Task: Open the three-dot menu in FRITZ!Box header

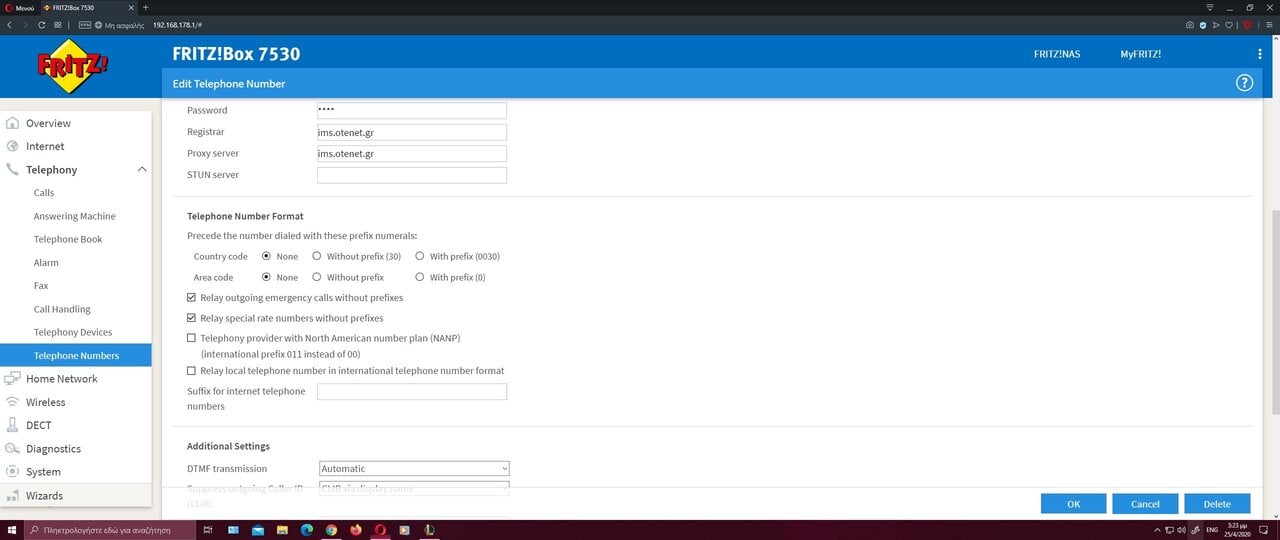Action: 1260,54
